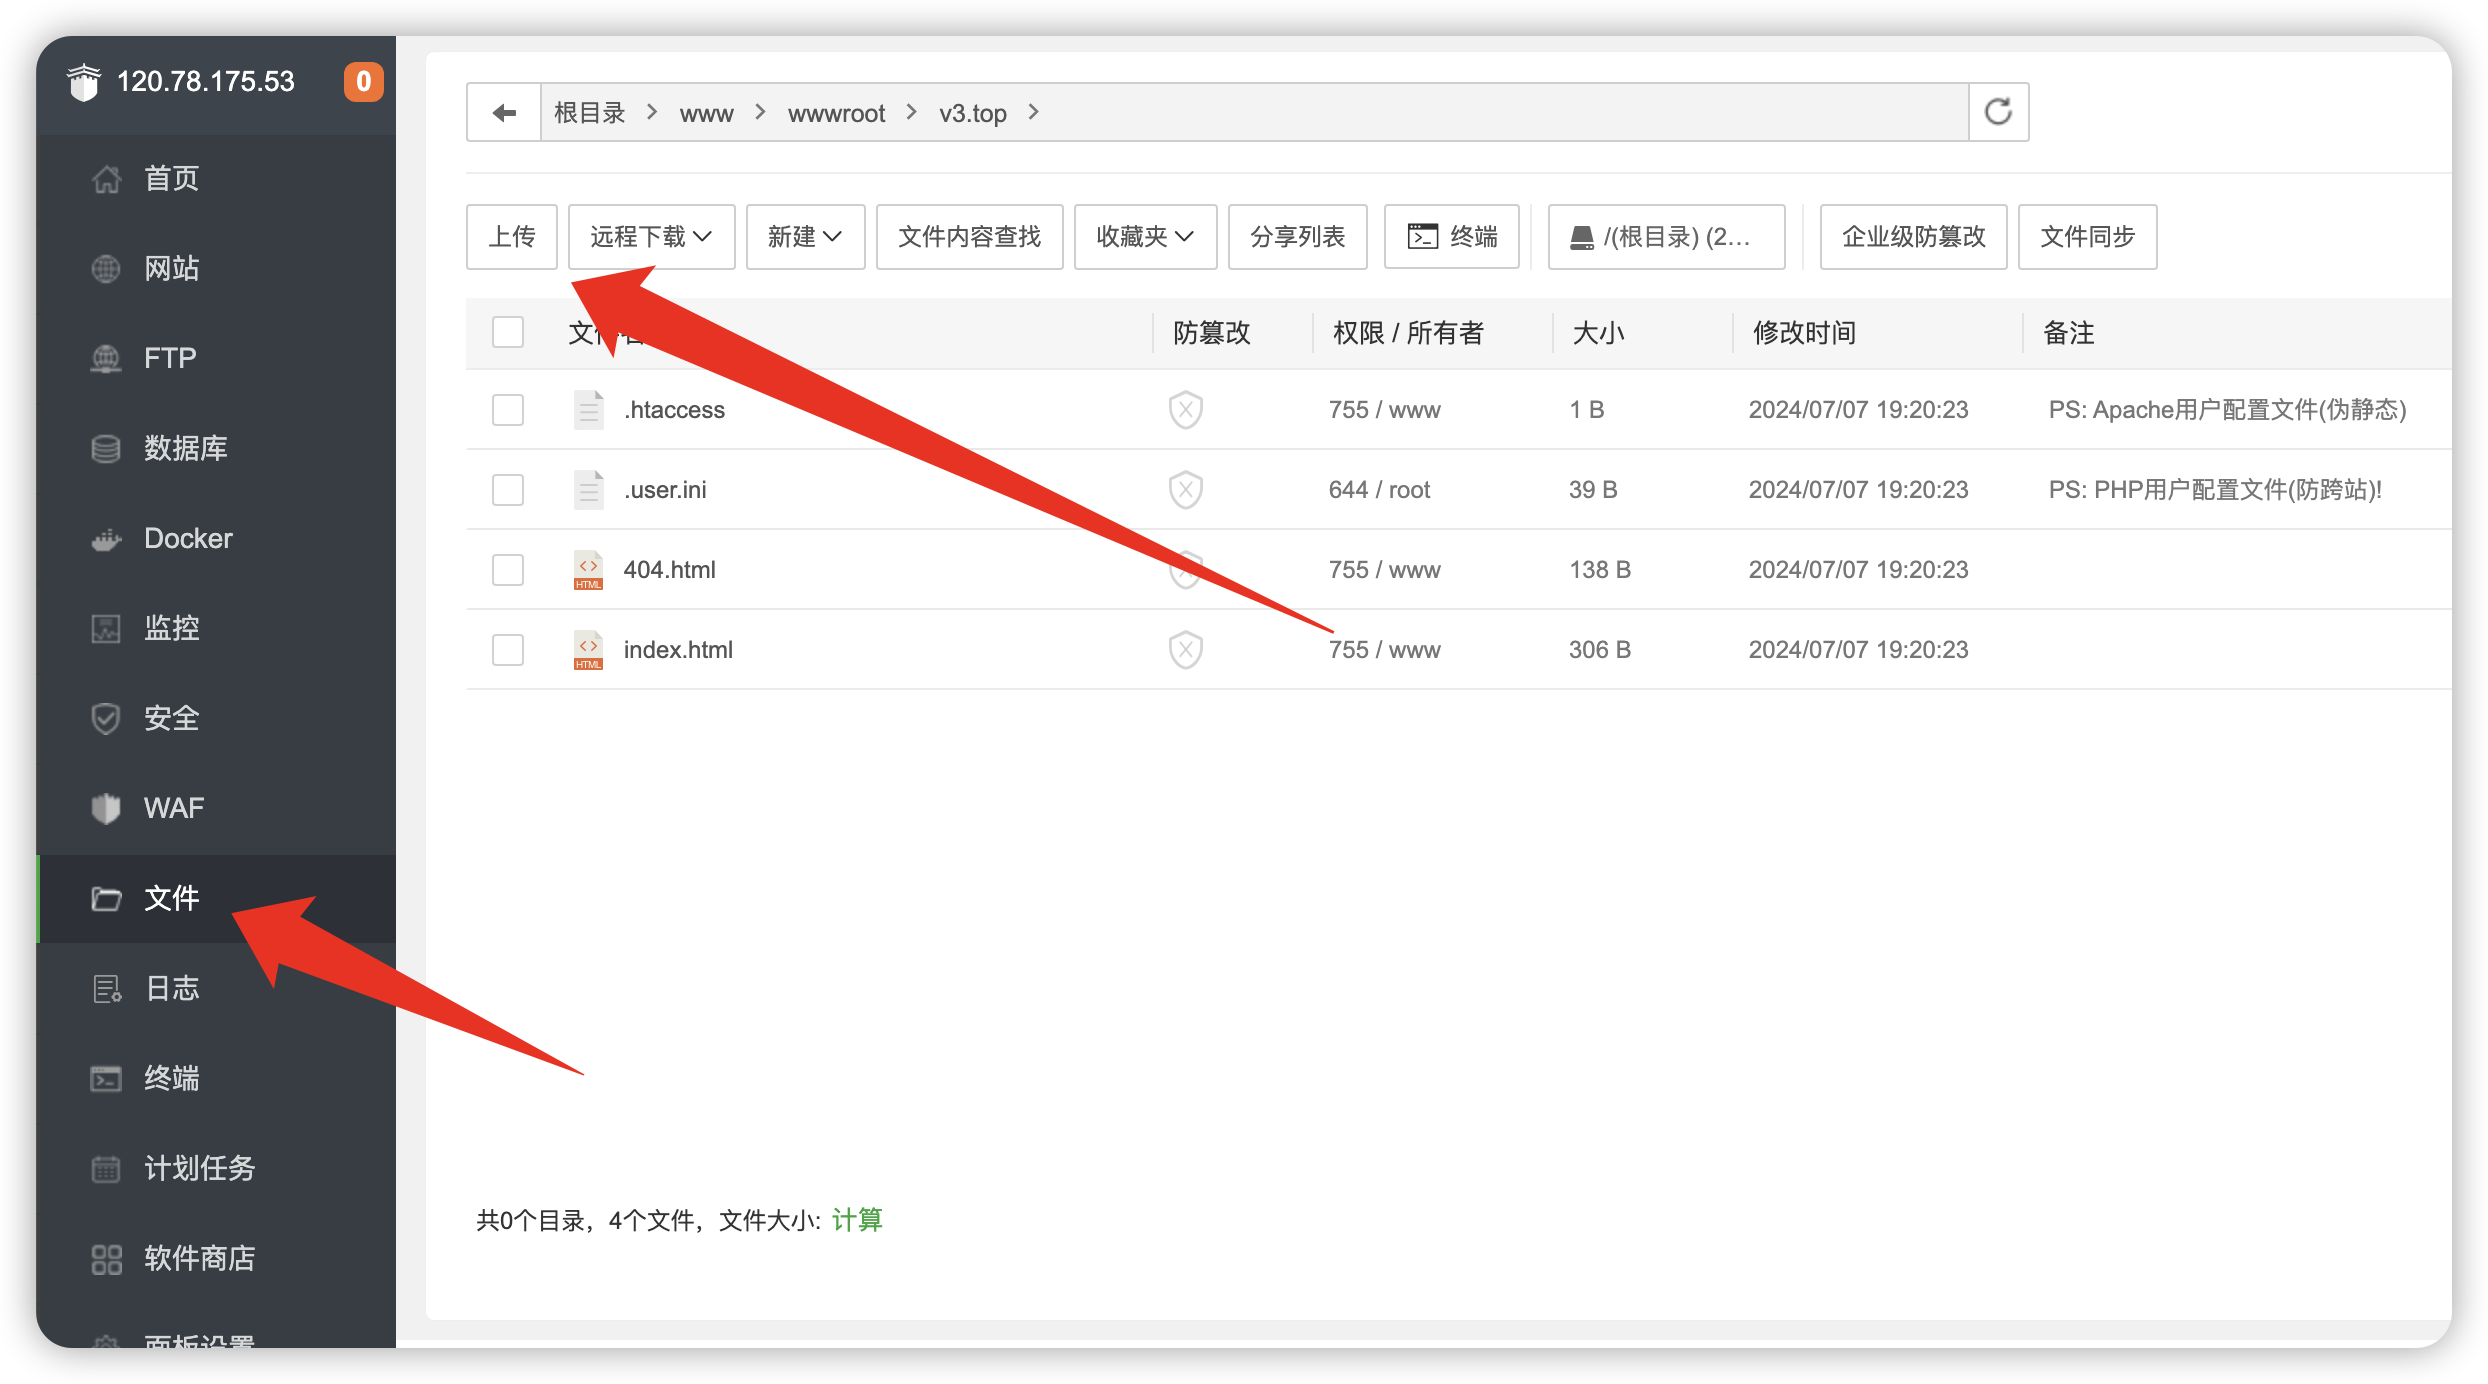Viewport: 2488px width, 1384px height.
Task: Open 网站 websites in sidebar
Action: [216, 269]
